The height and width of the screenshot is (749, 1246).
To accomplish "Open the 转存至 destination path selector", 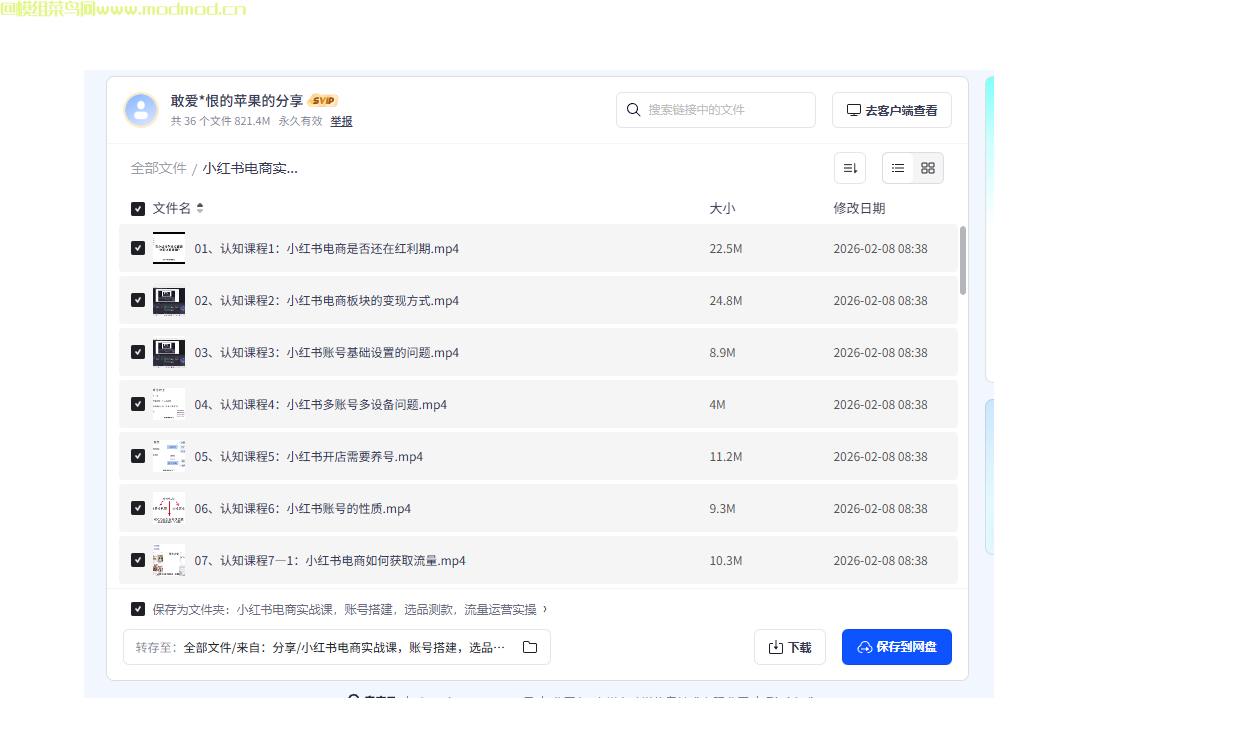I will (337, 647).
